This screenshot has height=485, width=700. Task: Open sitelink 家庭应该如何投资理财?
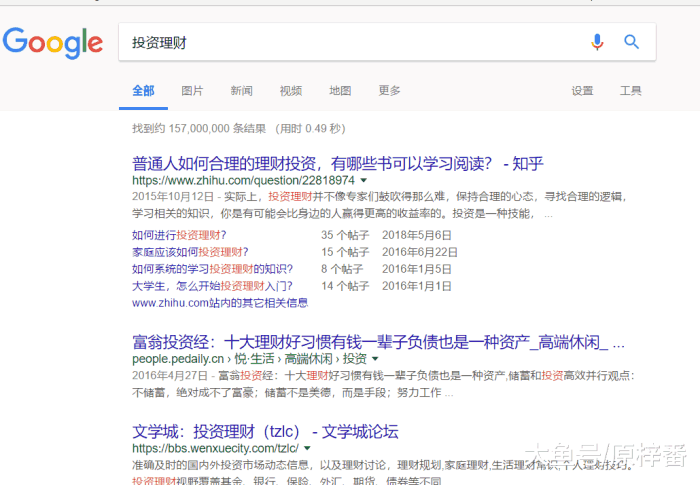[x=190, y=252]
